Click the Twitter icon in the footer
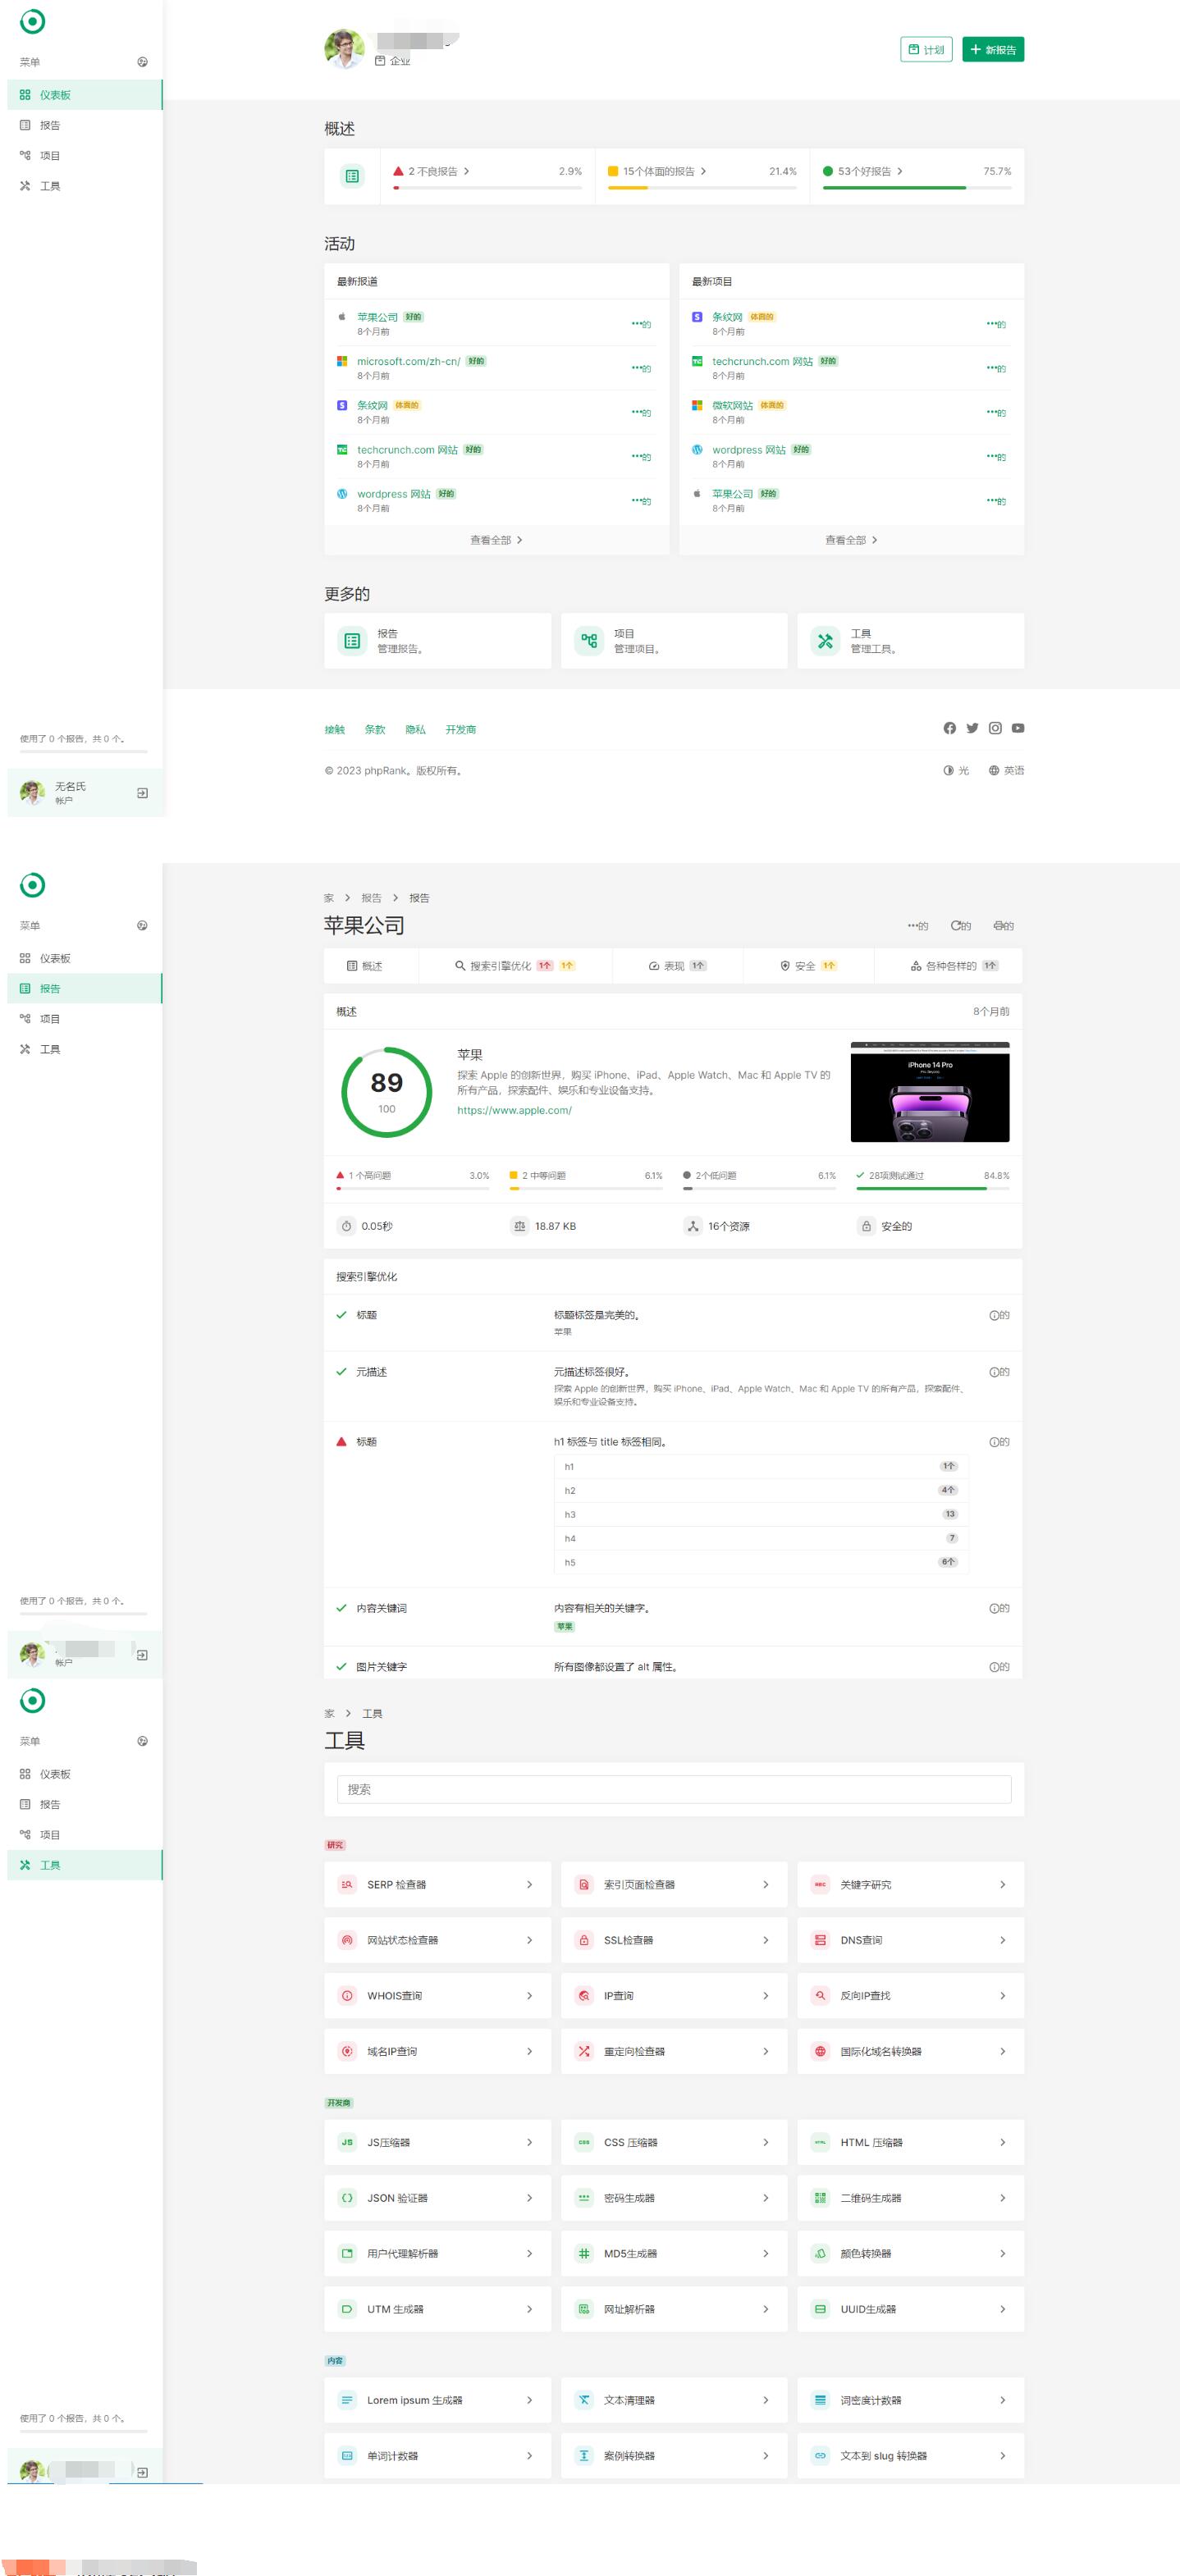 (x=972, y=728)
